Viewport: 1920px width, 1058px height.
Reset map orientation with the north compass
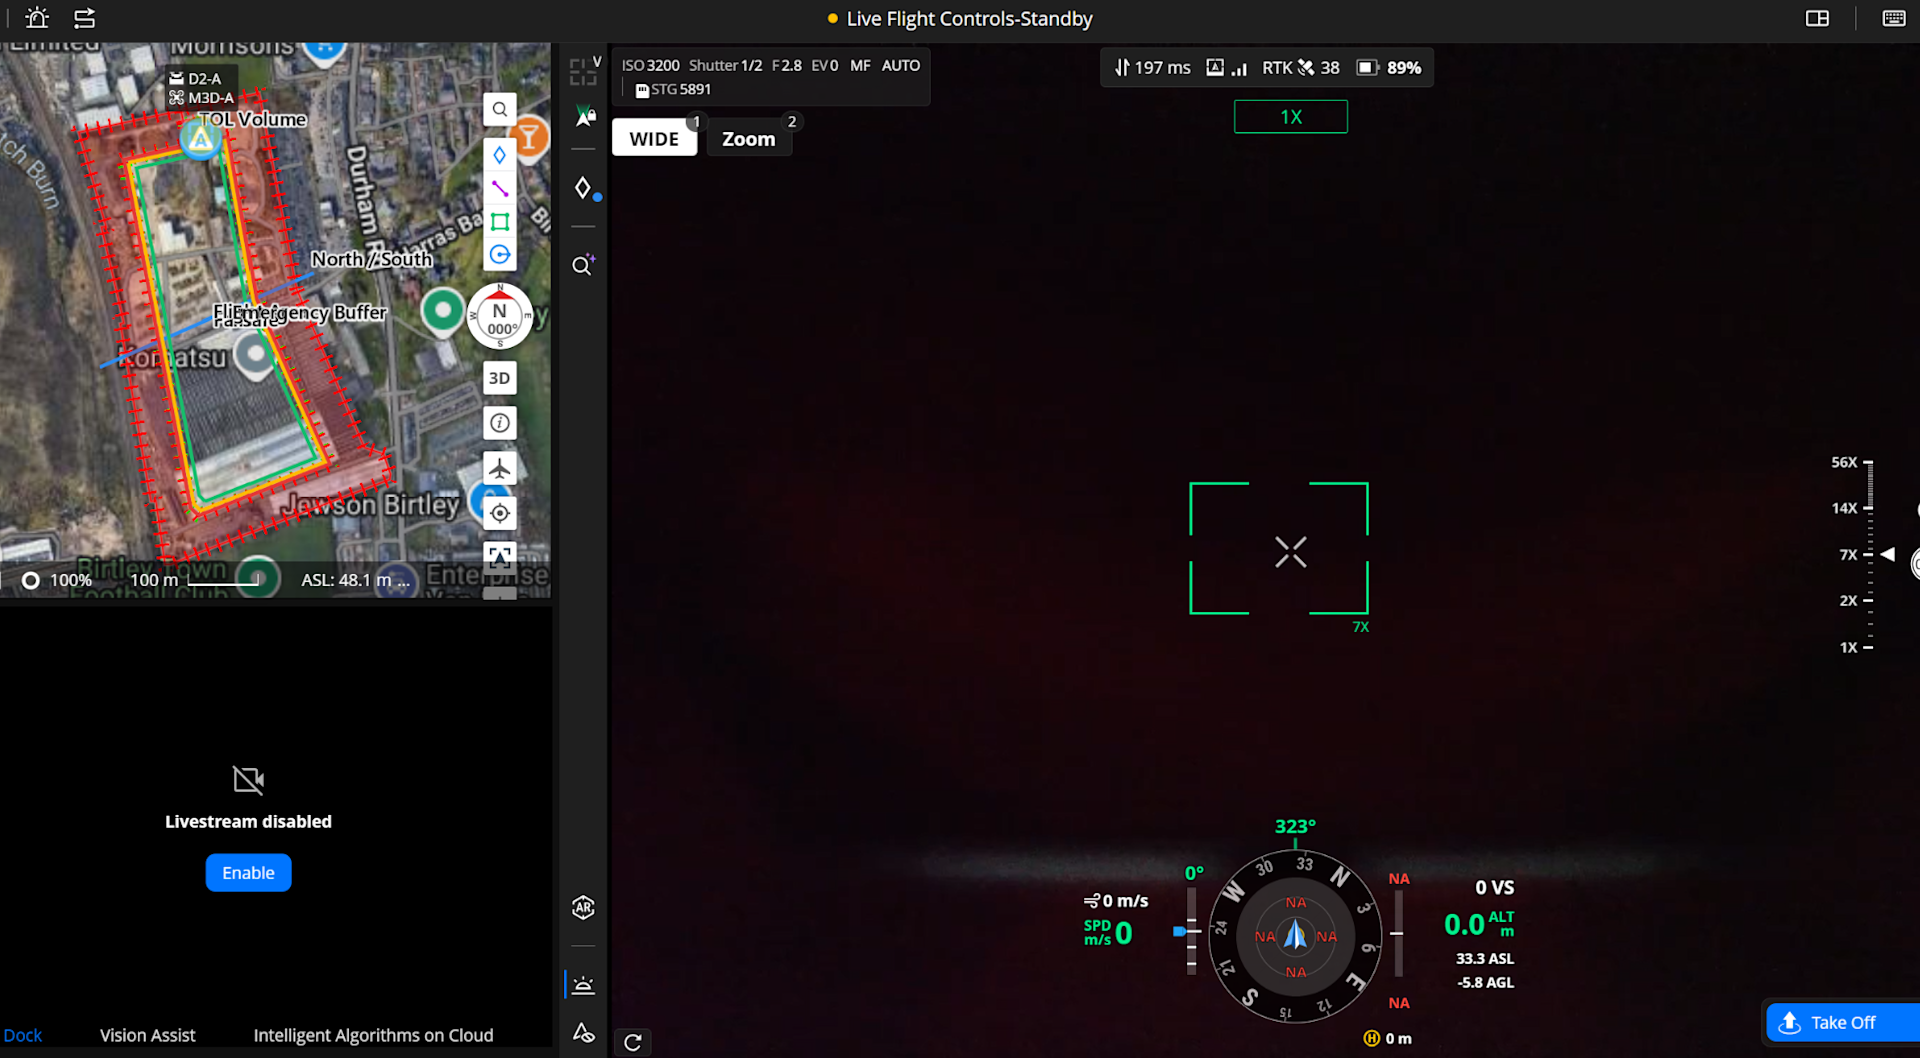pos(500,316)
